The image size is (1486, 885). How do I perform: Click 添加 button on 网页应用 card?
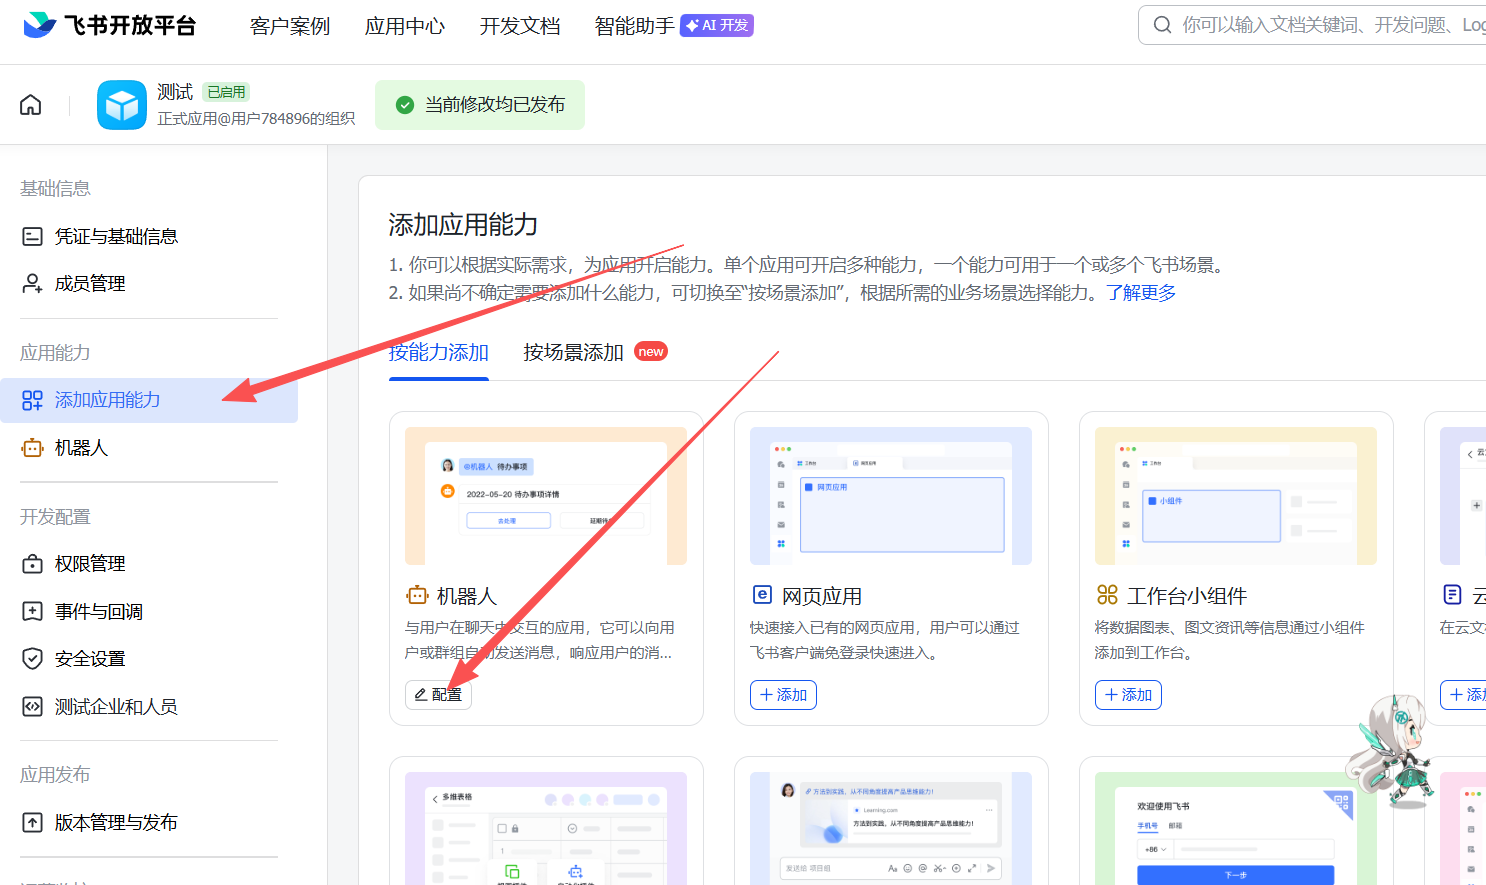783,695
